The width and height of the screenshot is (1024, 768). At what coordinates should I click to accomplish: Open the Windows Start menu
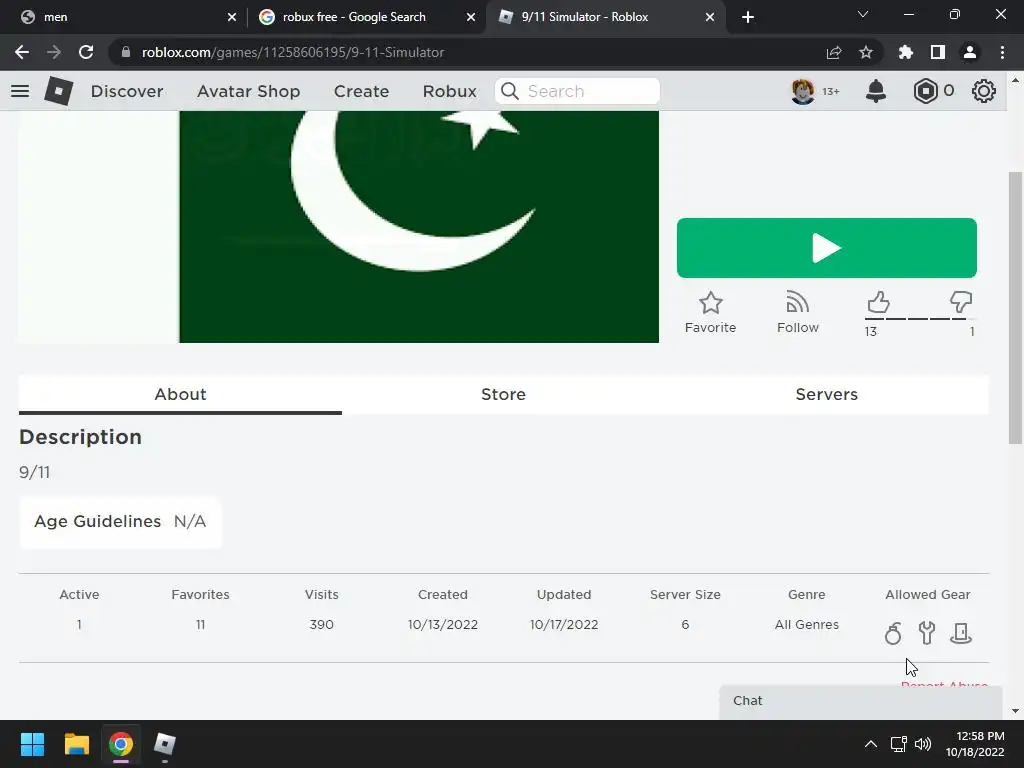coord(32,744)
